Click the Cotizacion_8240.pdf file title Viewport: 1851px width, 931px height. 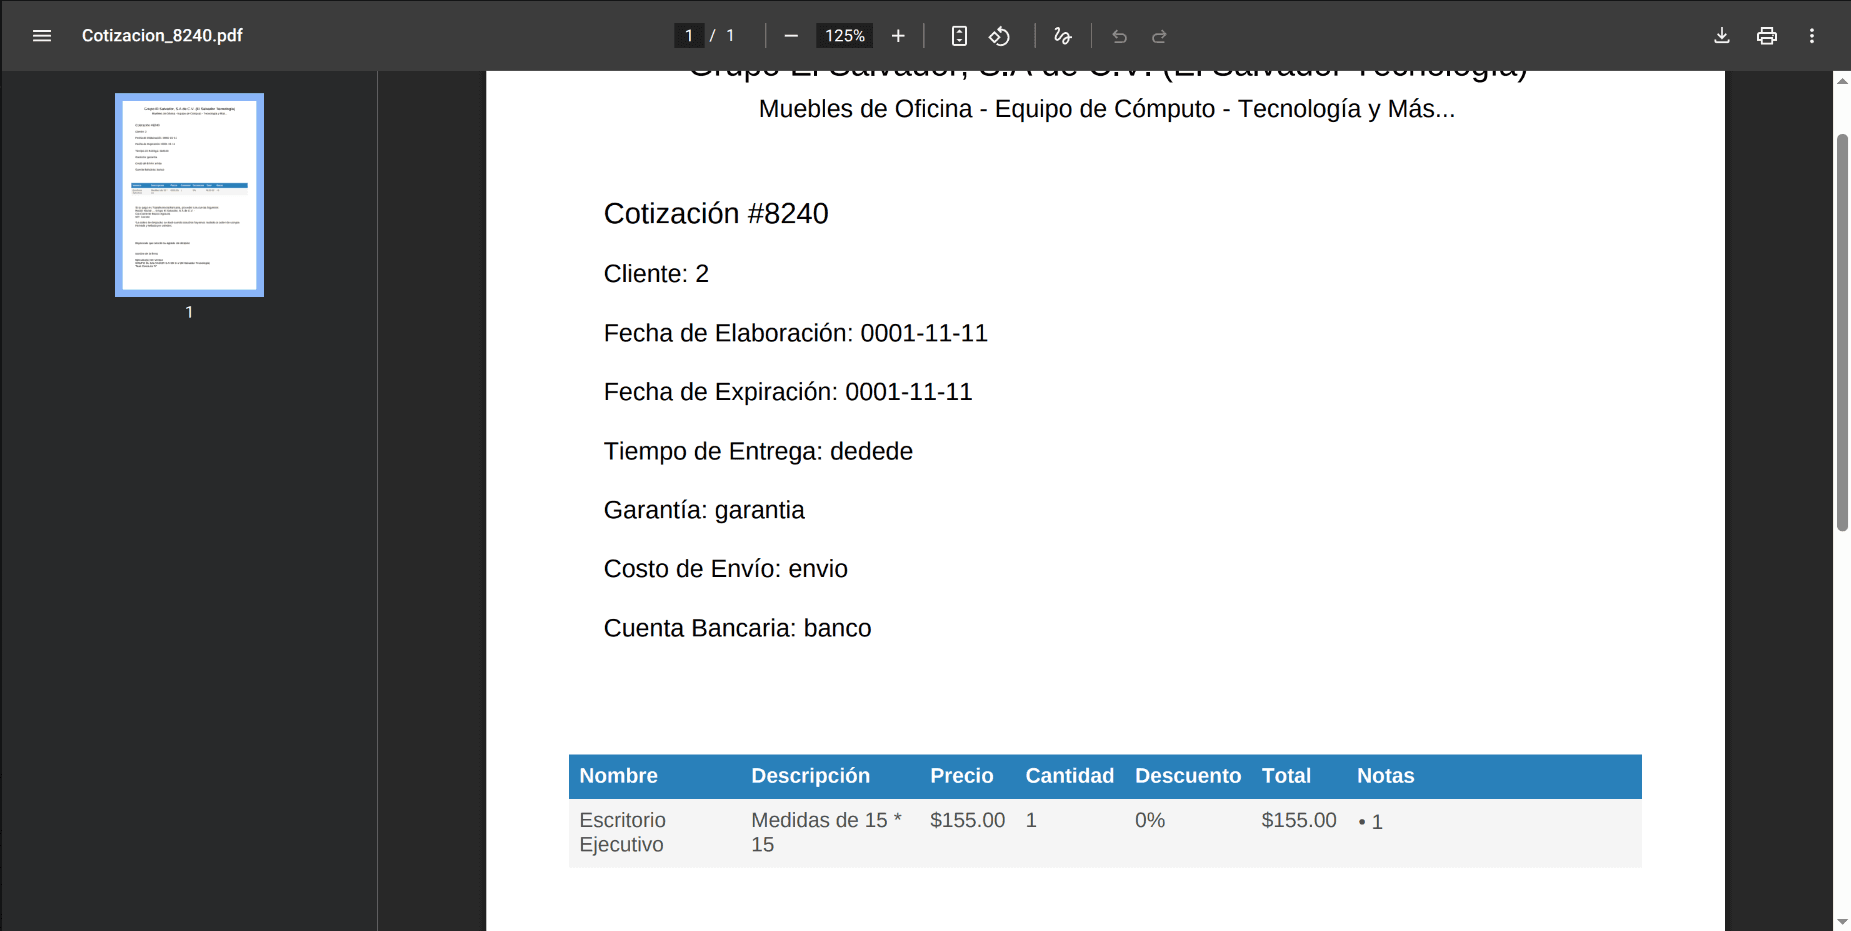pyautogui.click(x=162, y=36)
